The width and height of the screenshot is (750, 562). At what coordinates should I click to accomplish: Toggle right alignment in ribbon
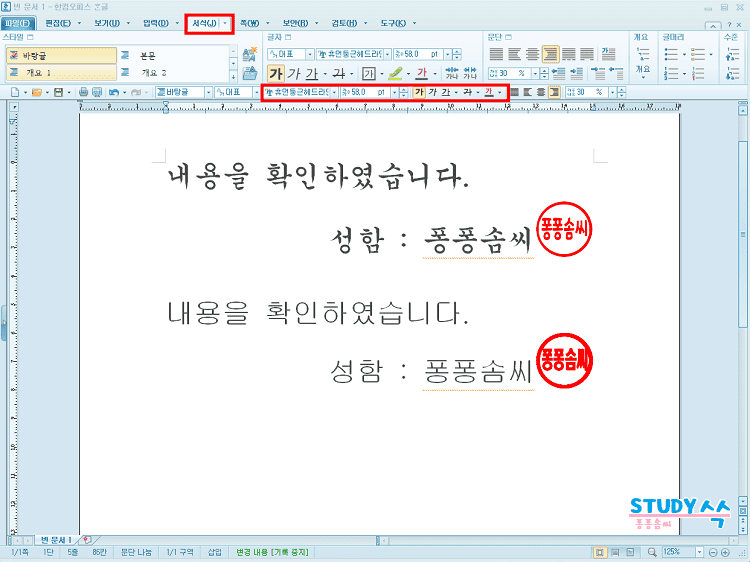(551, 54)
